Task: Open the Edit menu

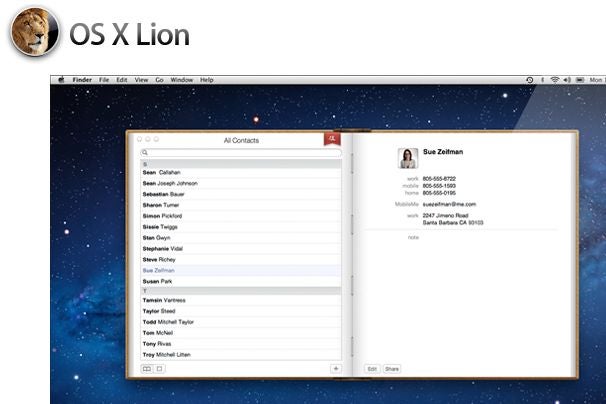Action: pyautogui.click(x=122, y=80)
